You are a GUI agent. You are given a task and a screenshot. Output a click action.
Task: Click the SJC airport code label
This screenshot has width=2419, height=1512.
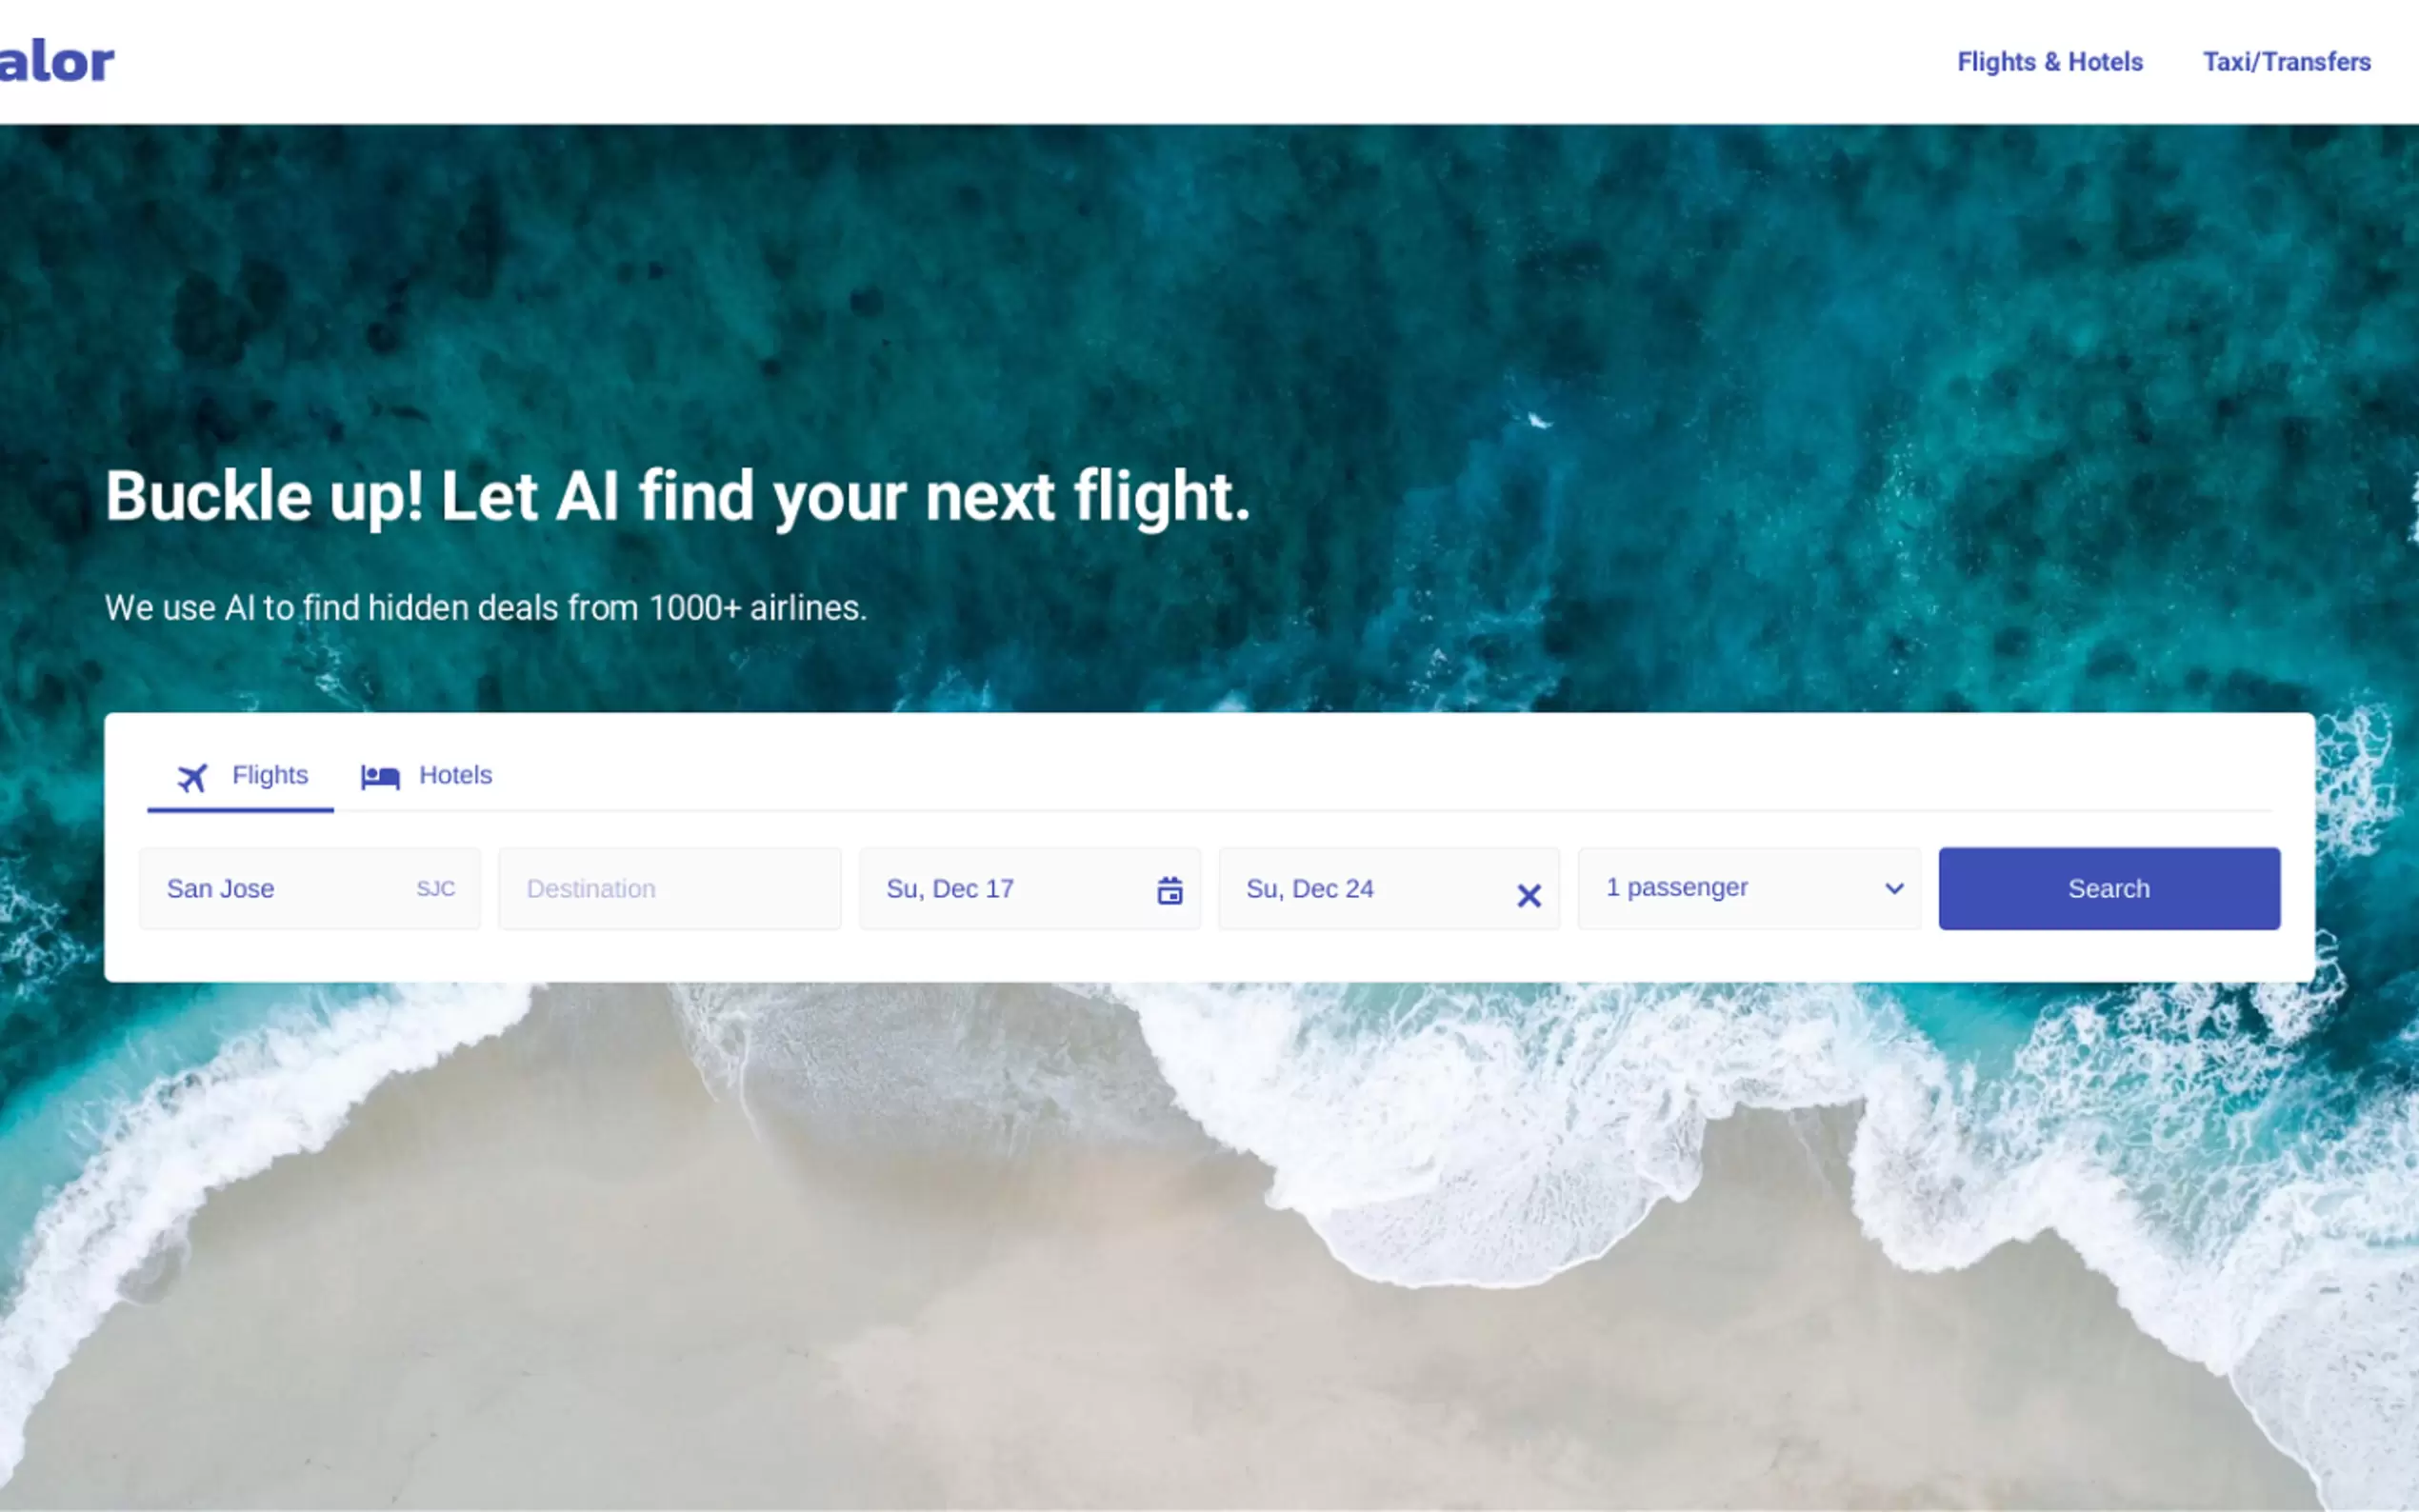(x=436, y=888)
